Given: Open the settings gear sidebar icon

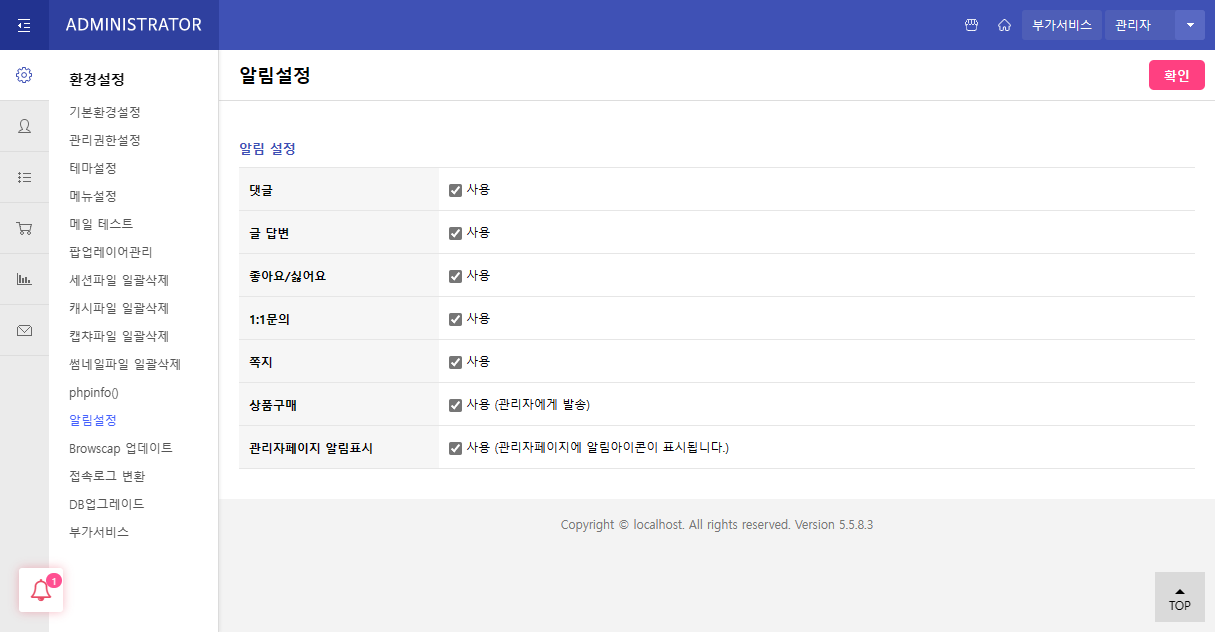Looking at the screenshot, I should pyautogui.click(x=24, y=75).
